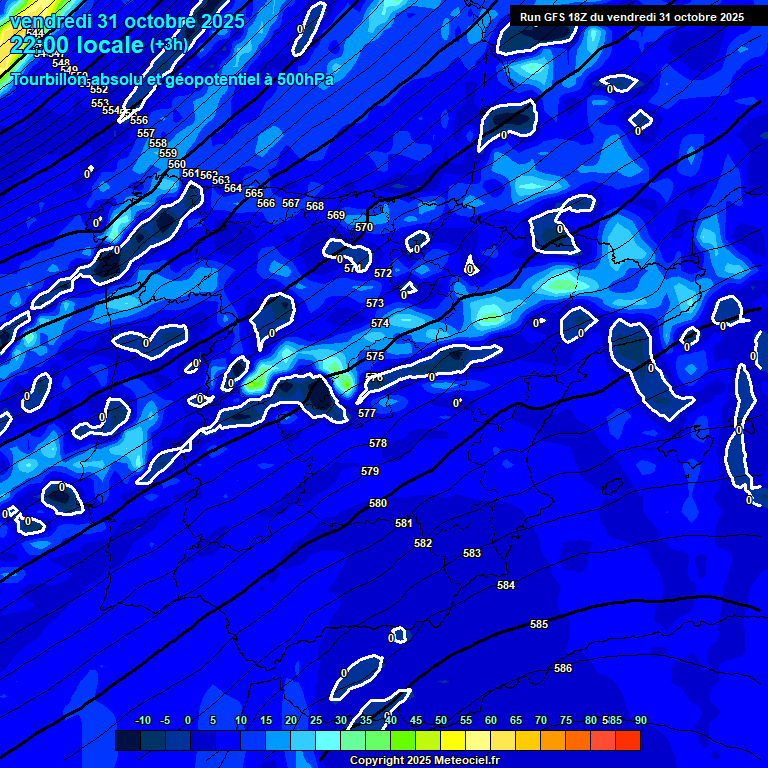Screen dimensions: 768x768
Task: Click the -10 value on the legend
Action: coord(143,720)
